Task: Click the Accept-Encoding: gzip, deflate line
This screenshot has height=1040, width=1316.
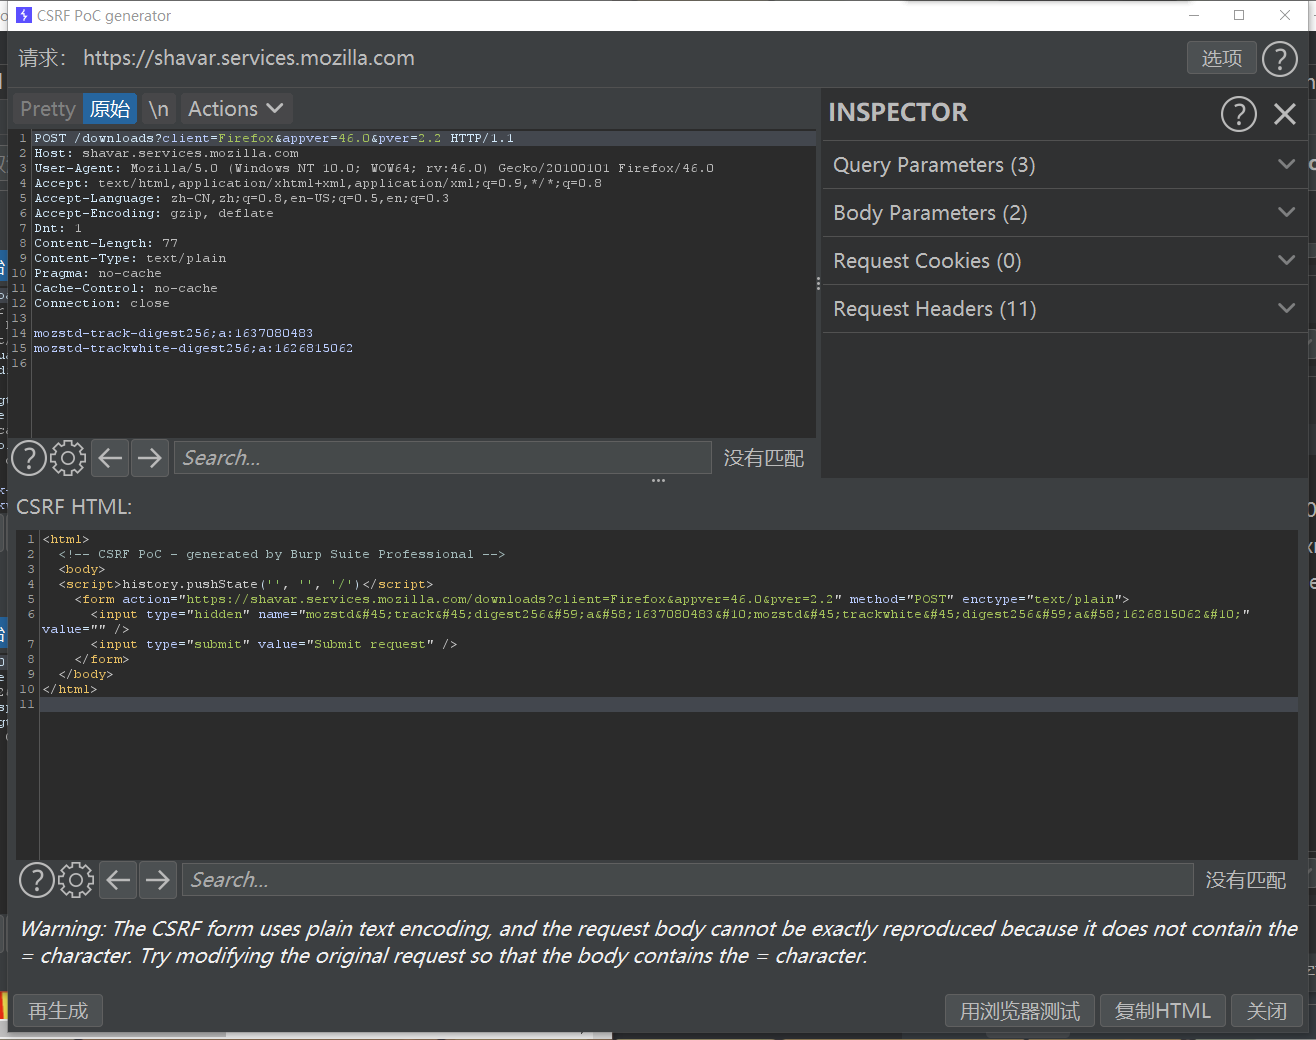Action: 154,213
